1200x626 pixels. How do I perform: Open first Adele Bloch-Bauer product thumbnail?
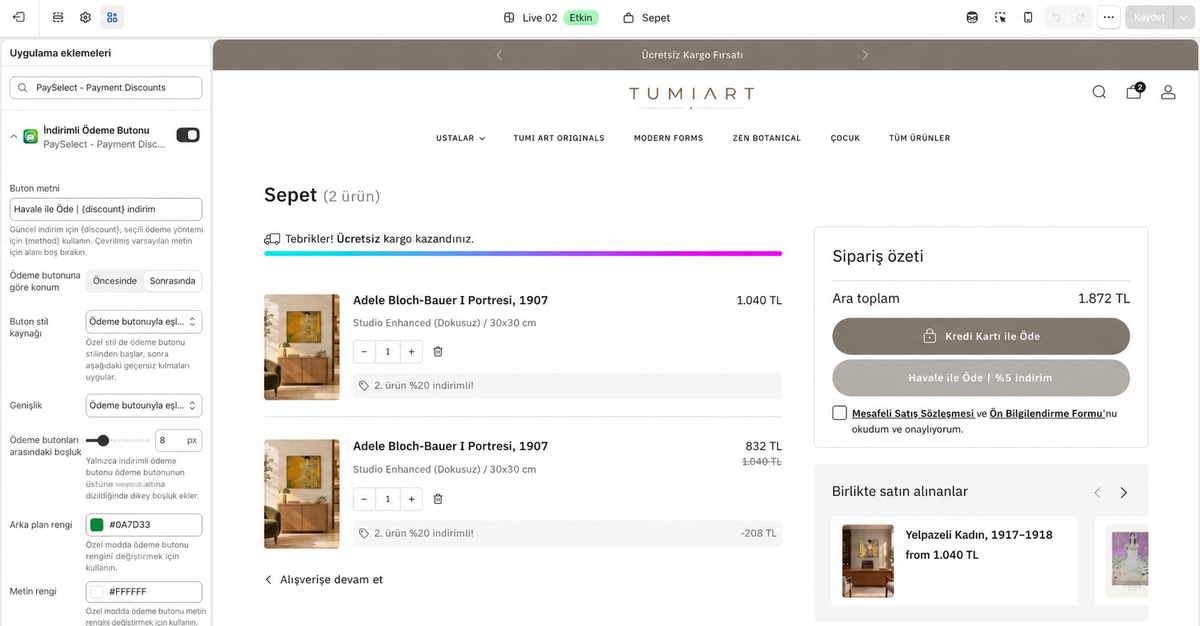pyautogui.click(x=302, y=347)
